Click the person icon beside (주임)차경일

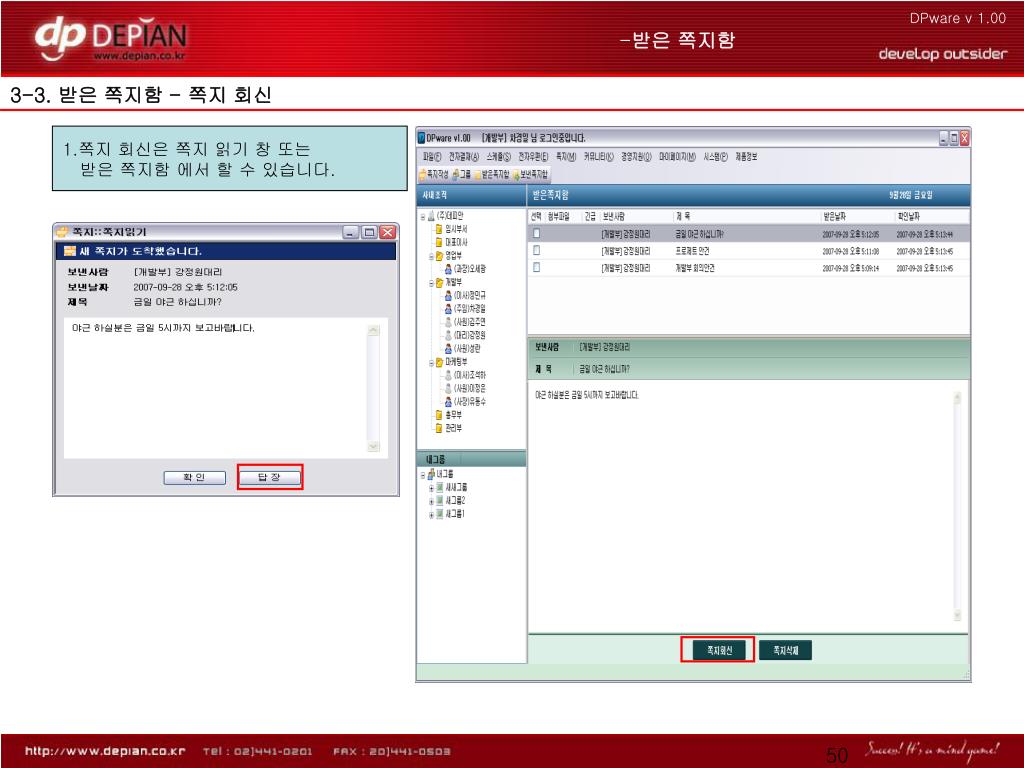click(448, 309)
